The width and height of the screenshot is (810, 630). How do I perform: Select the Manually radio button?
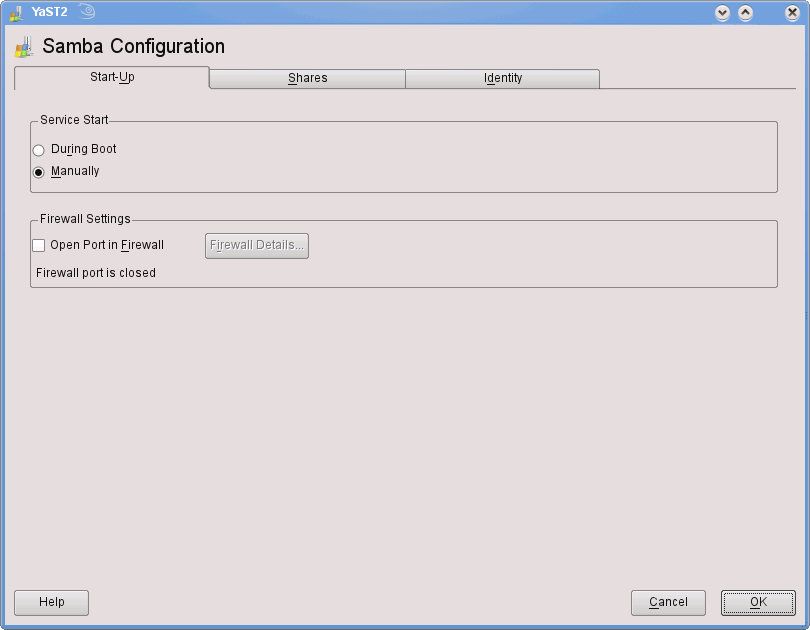coord(39,172)
